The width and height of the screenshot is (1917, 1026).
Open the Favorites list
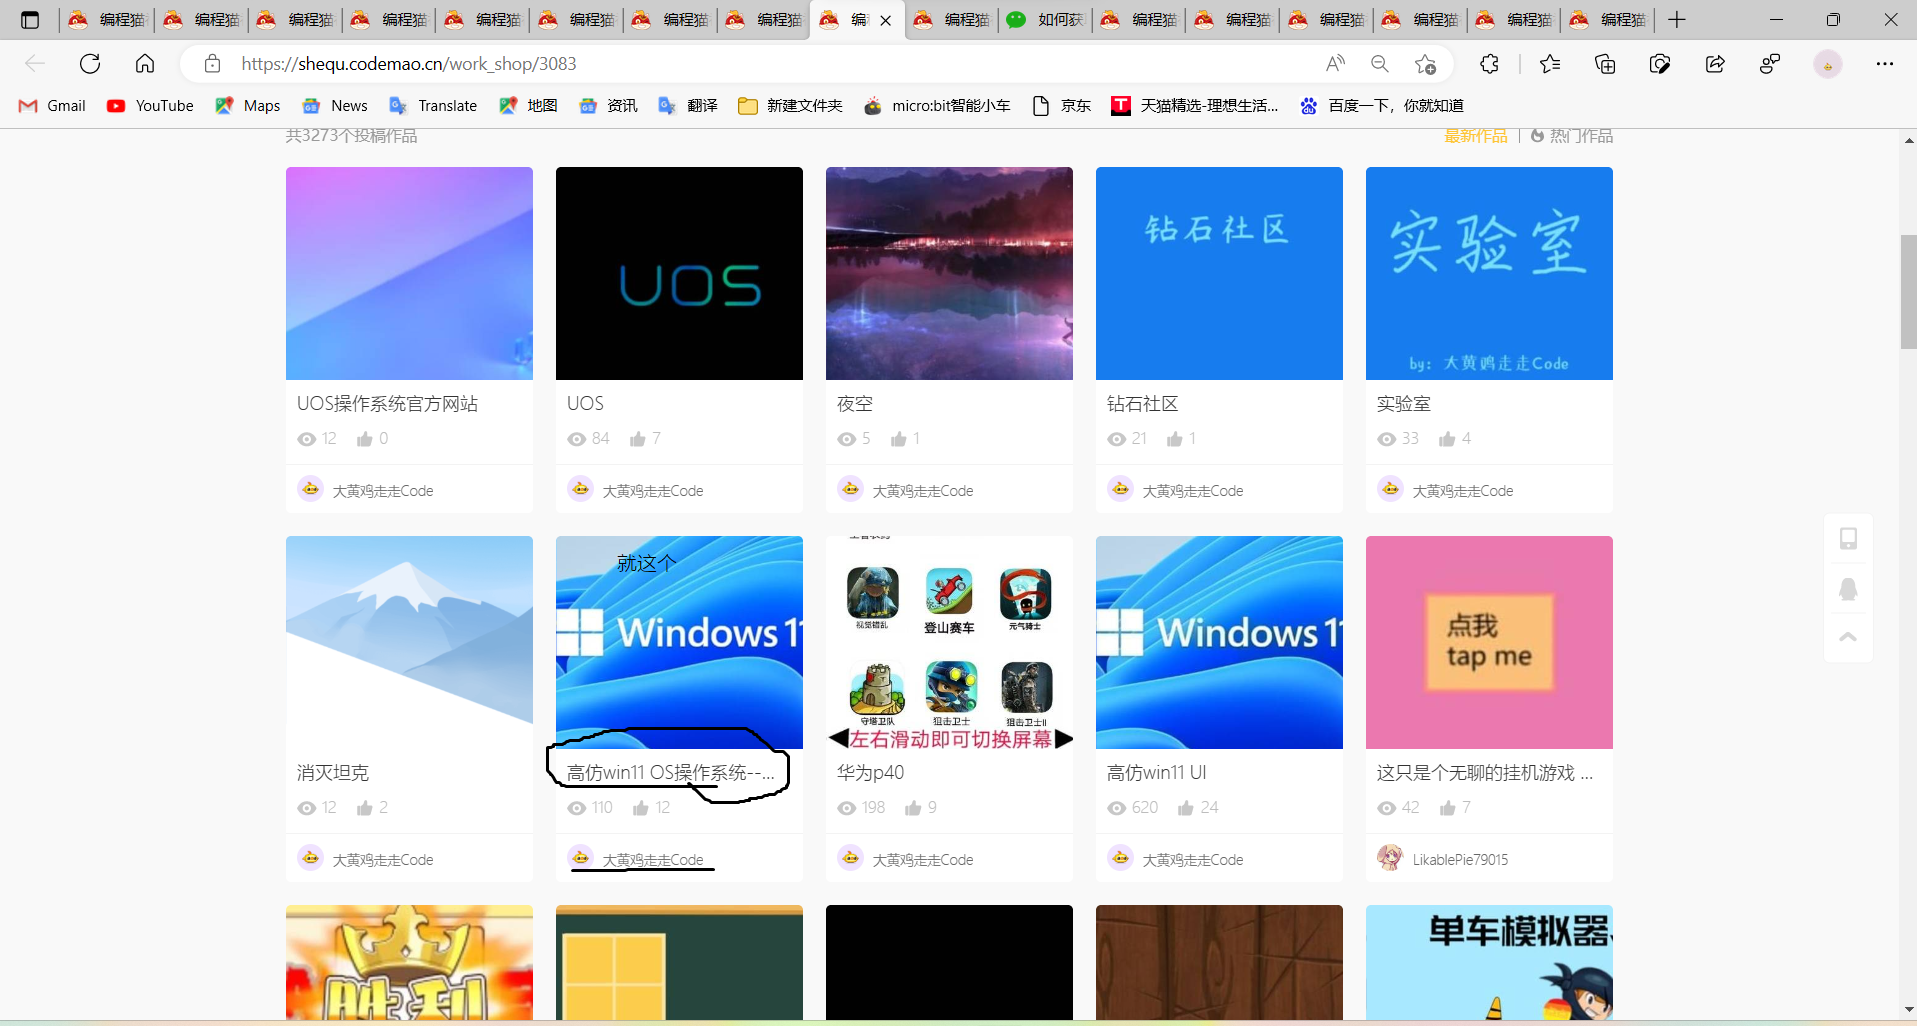pos(1550,64)
